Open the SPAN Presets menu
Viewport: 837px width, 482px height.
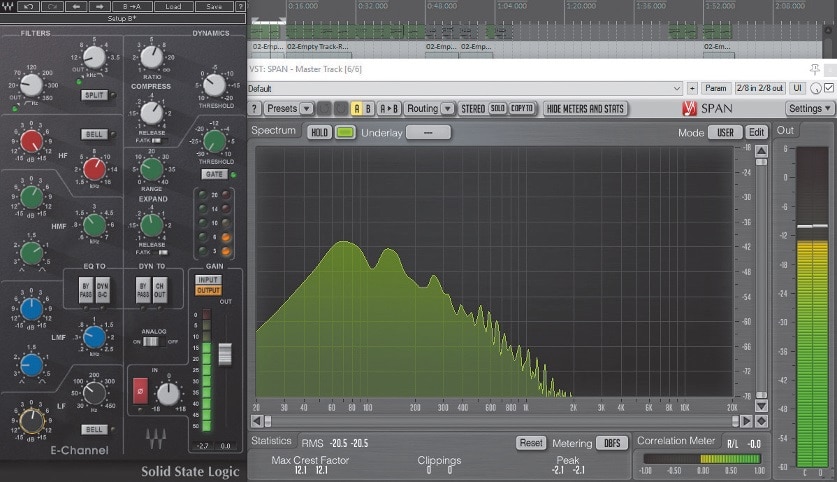(x=282, y=108)
